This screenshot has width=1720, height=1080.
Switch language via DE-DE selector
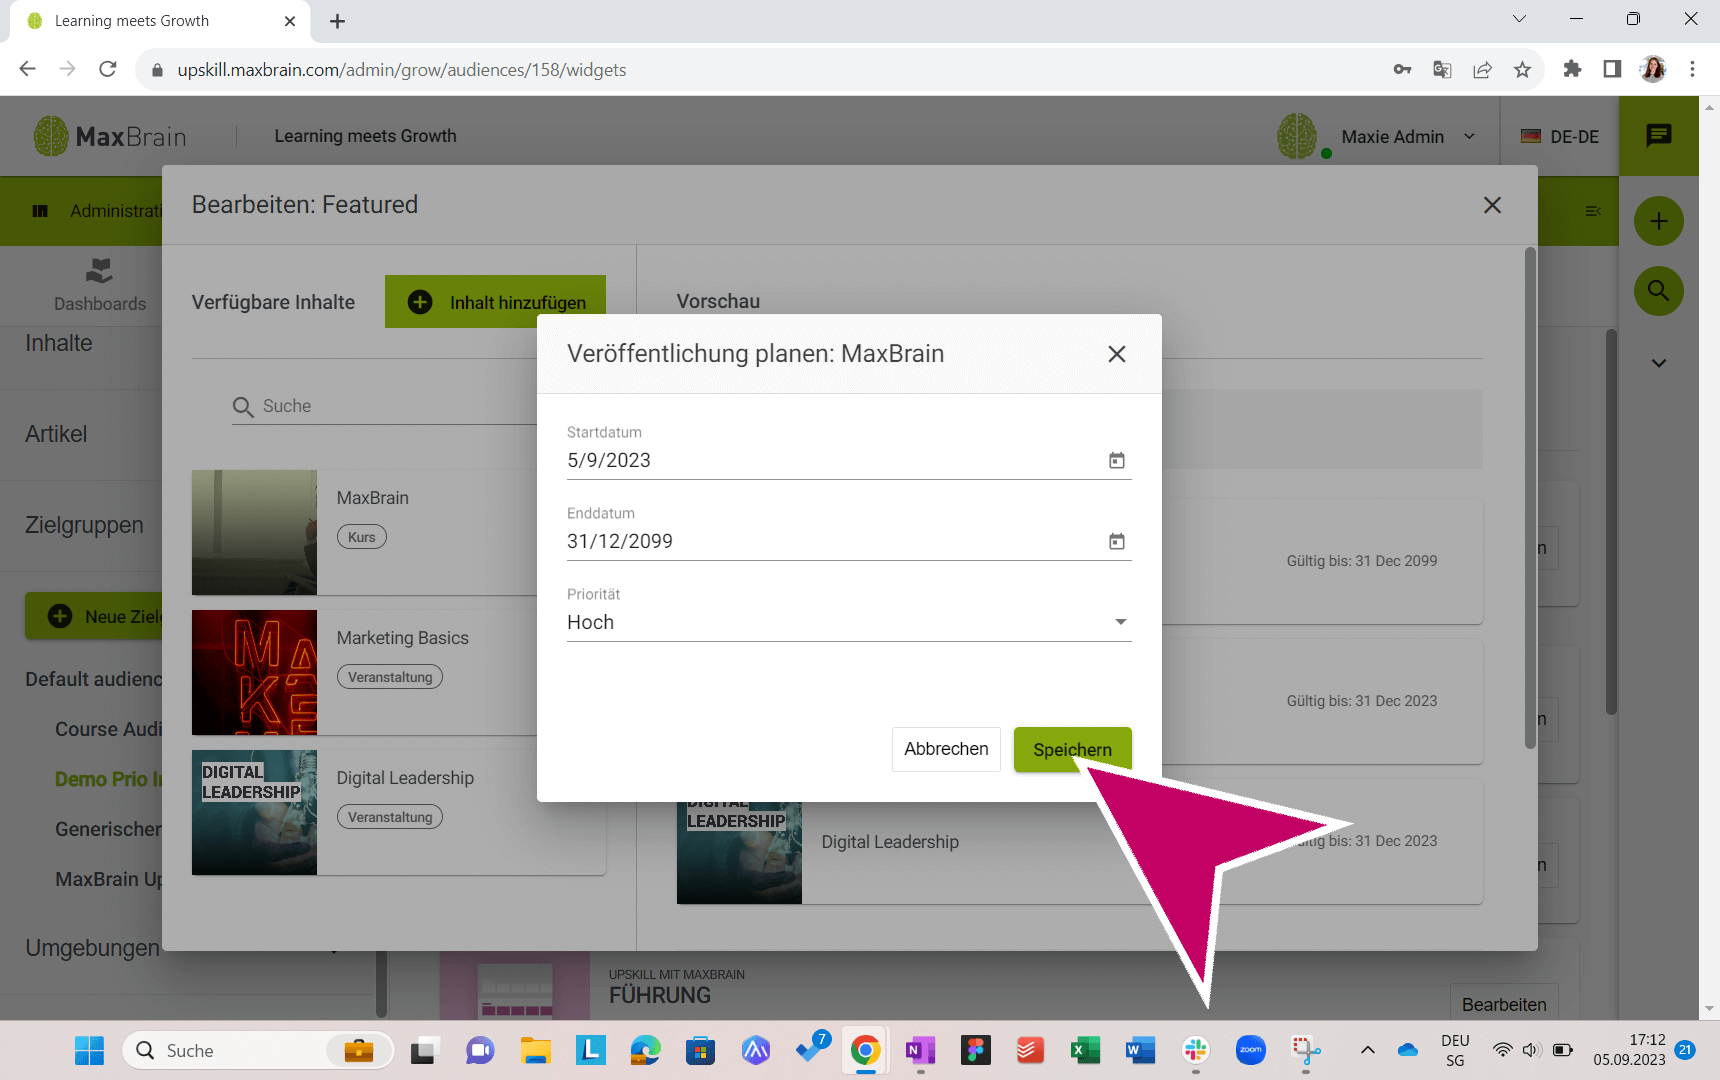[1560, 137]
